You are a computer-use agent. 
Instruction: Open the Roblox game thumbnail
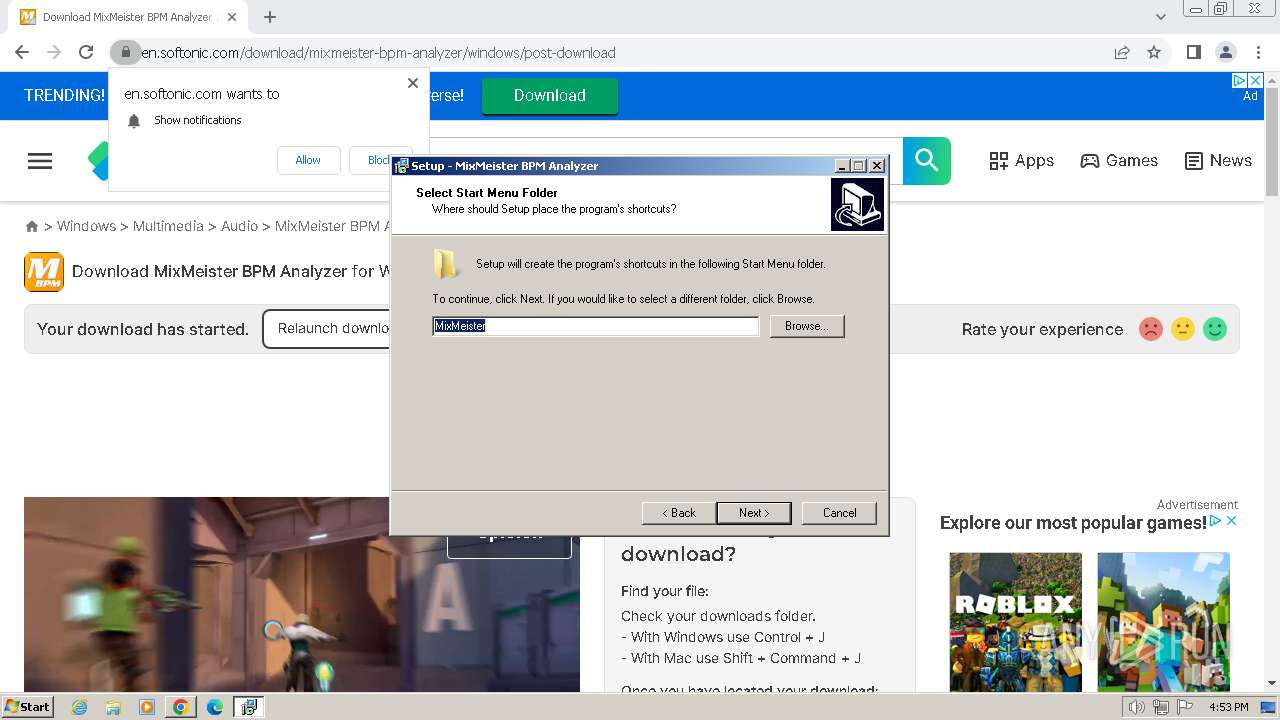tap(1016, 622)
